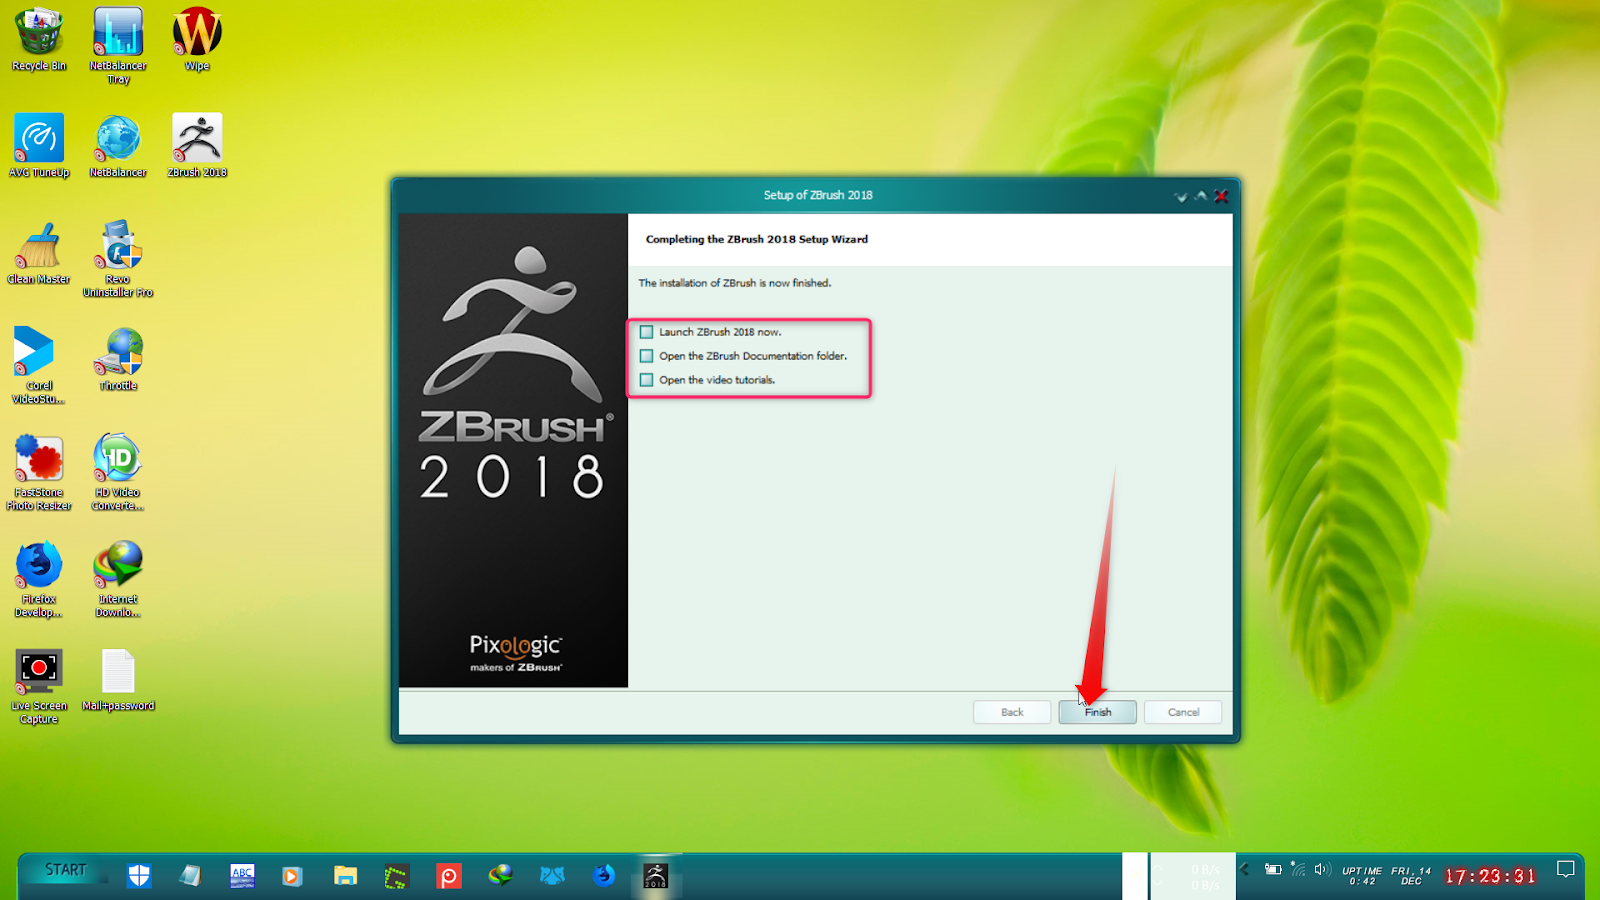Click the red P taskbar icon

tap(448, 876)
